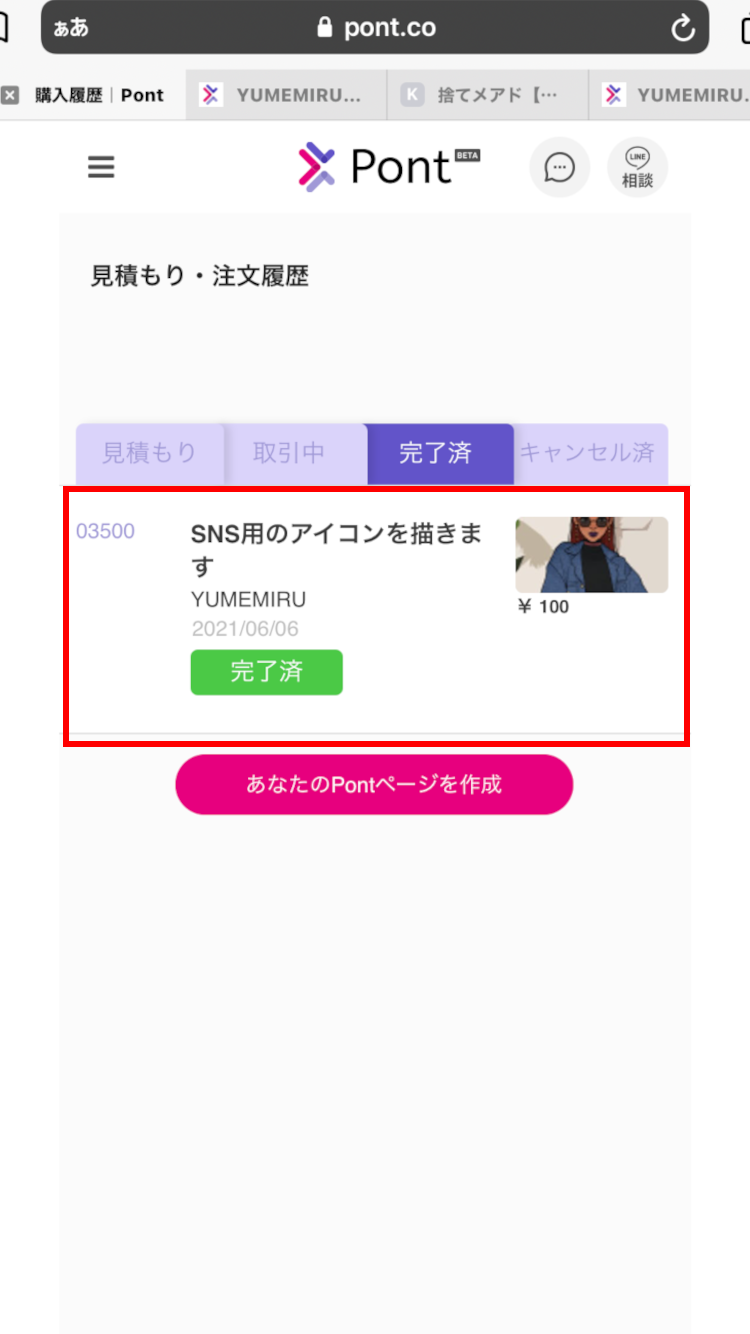Switch to the 捨てメアド browser tab

point(488,95)
